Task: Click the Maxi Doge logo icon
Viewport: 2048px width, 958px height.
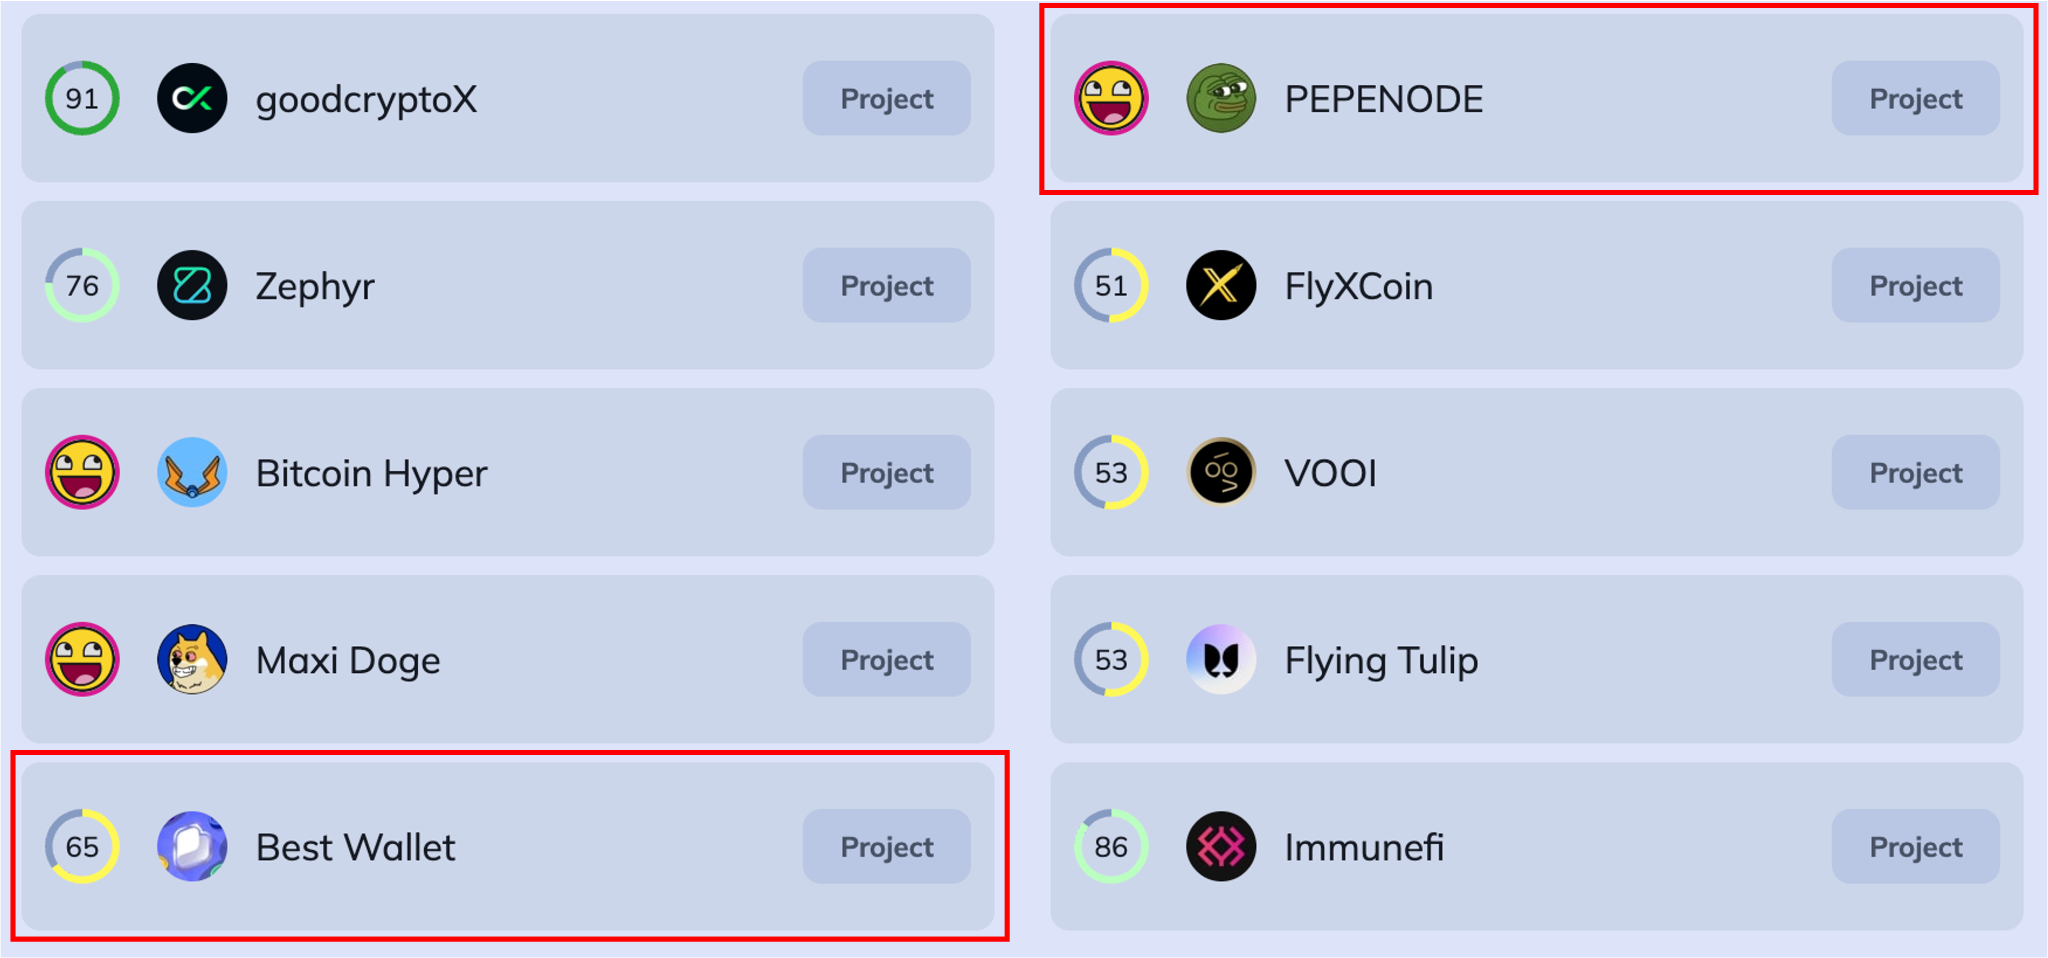Action: [192, 659]
